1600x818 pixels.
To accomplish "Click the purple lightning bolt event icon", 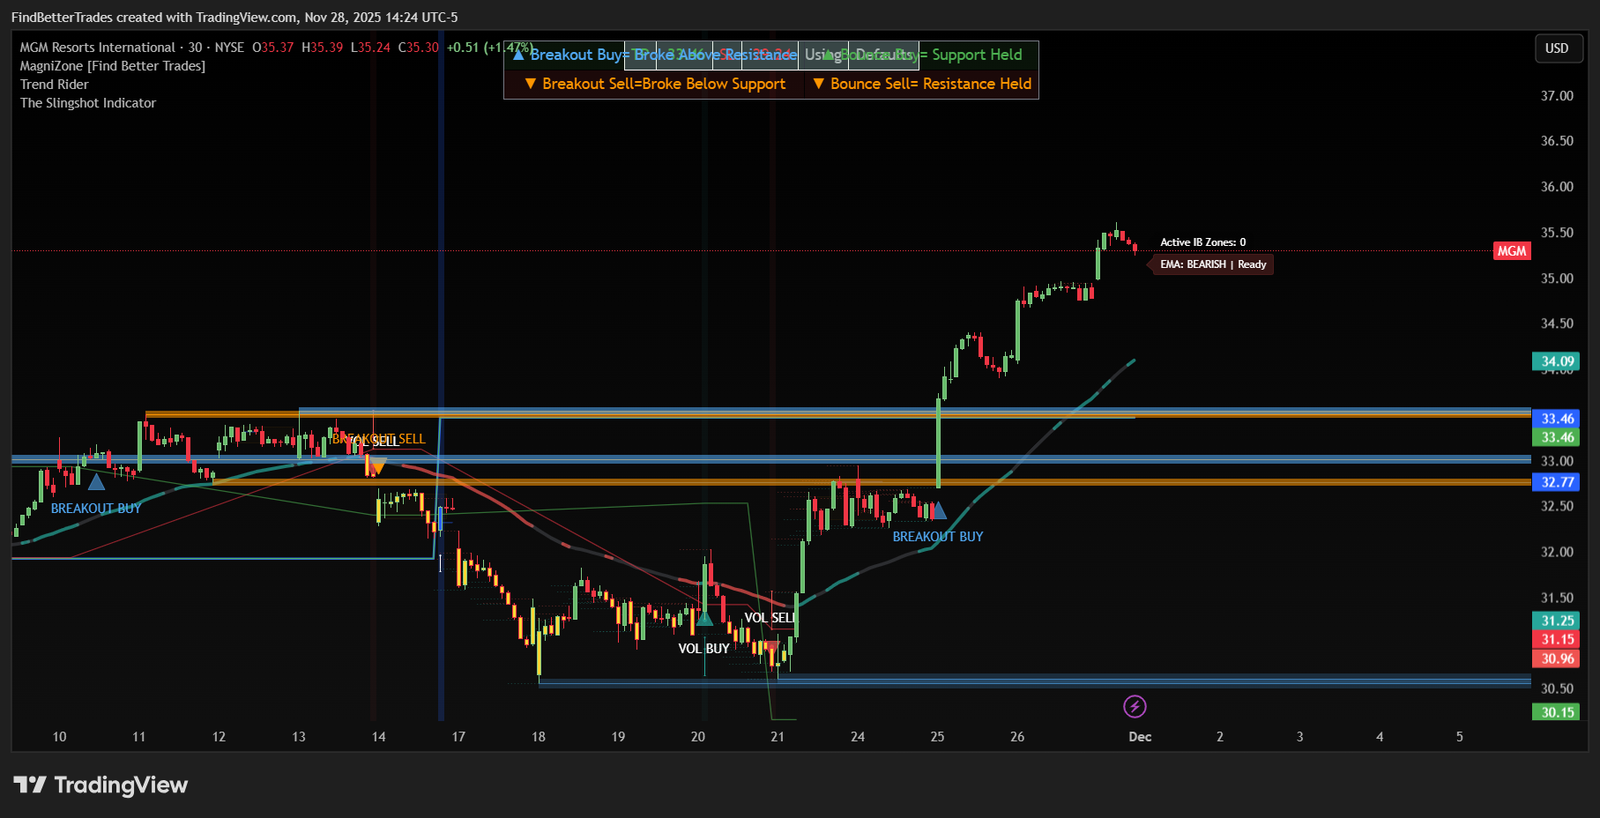I will click(x=1134, y=707).
